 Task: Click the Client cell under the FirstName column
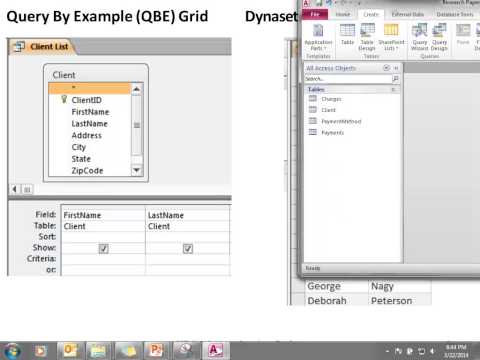point(103,226)
